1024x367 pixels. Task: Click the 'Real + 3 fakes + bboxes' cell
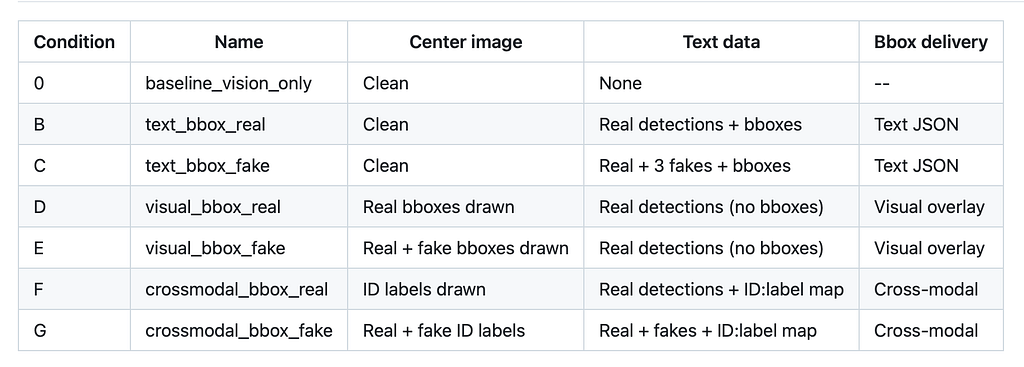(x=722, y=166)
